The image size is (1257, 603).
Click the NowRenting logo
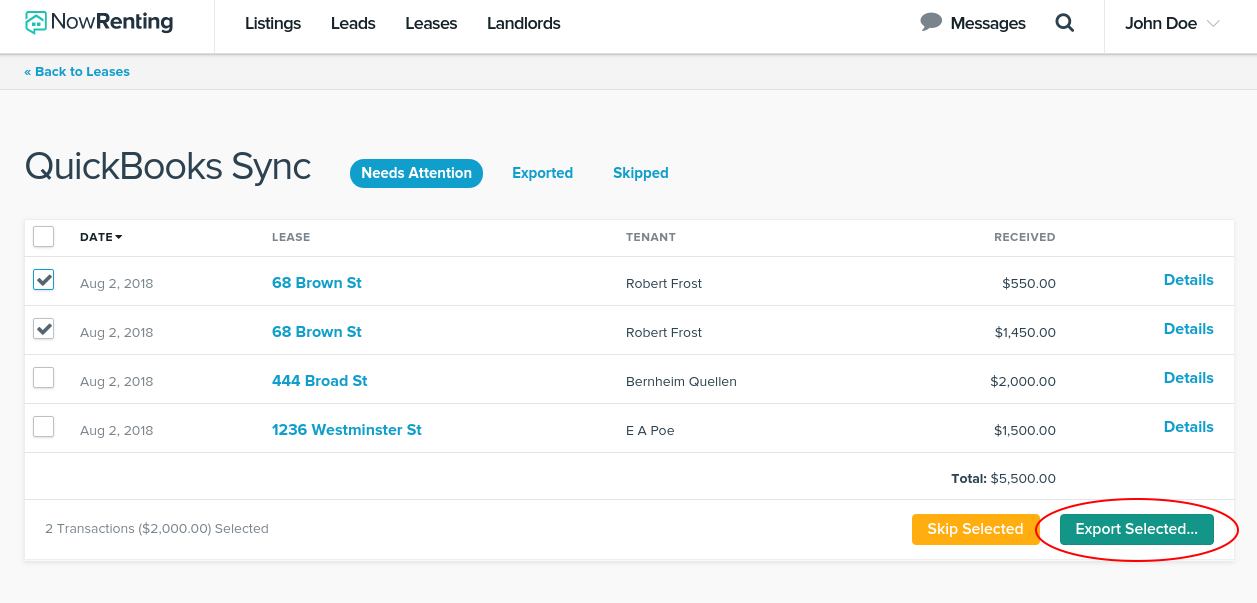tap(99, 23)
